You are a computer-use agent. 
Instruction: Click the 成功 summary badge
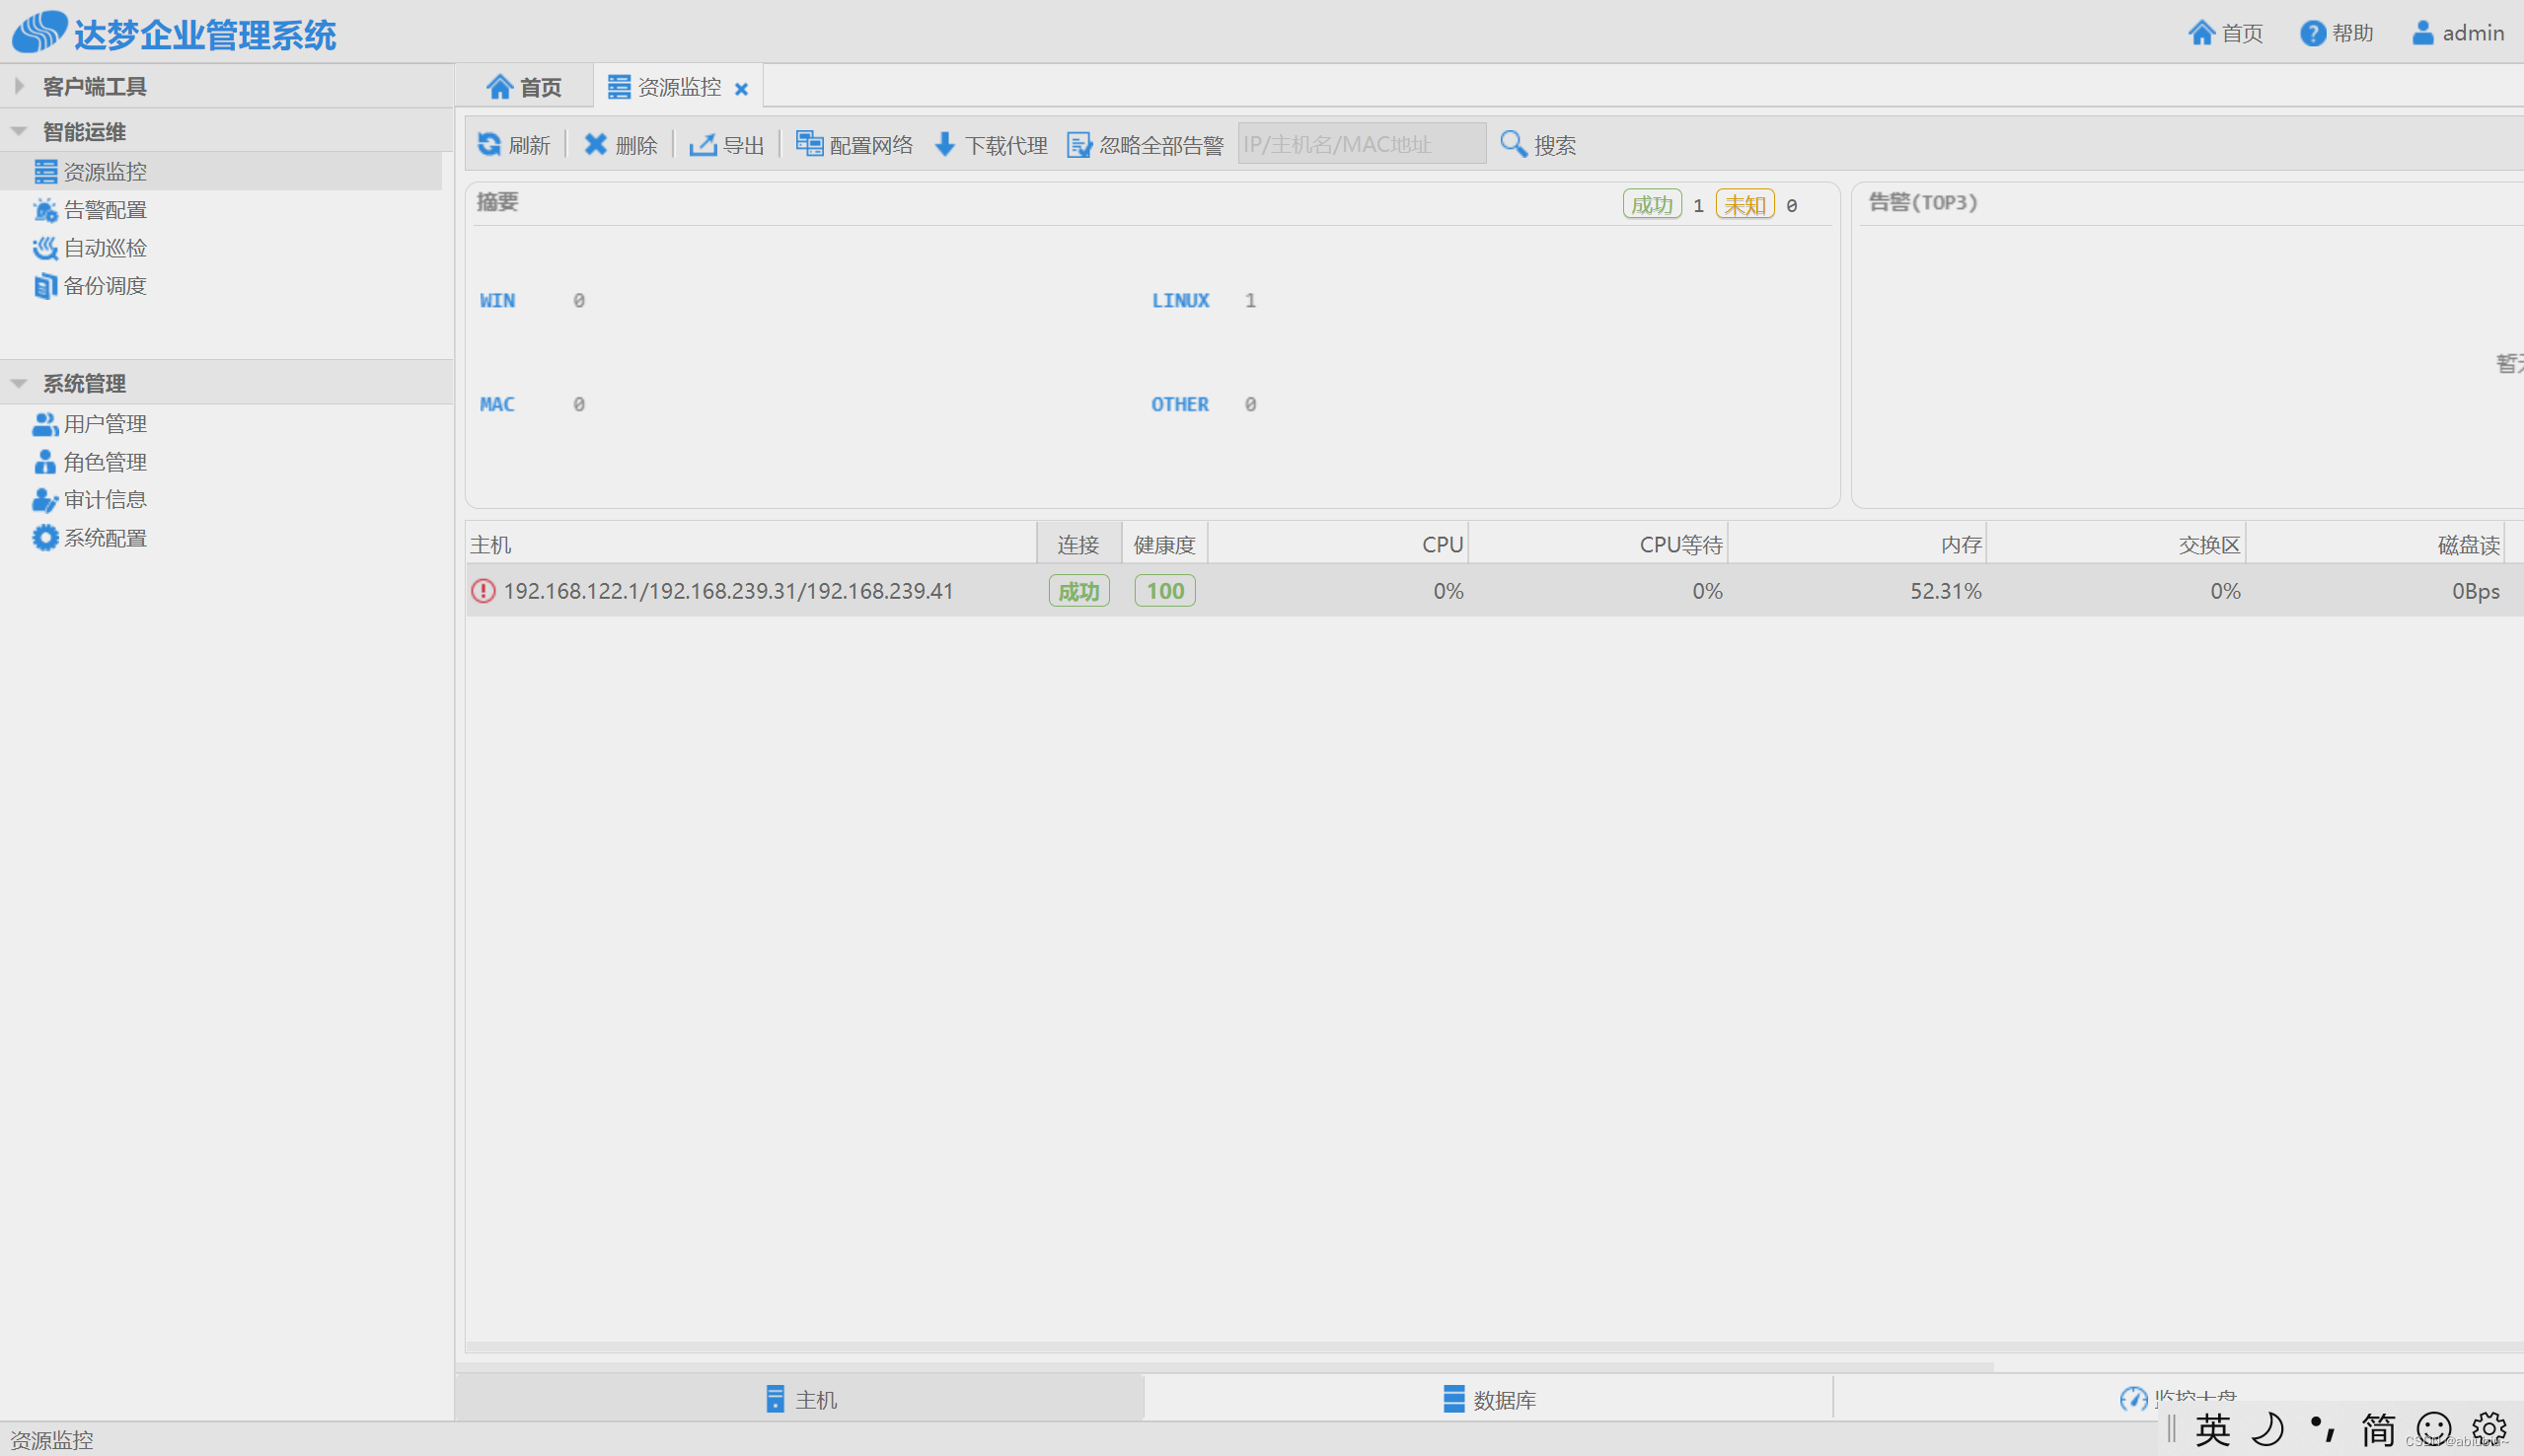coord(1652,204)
